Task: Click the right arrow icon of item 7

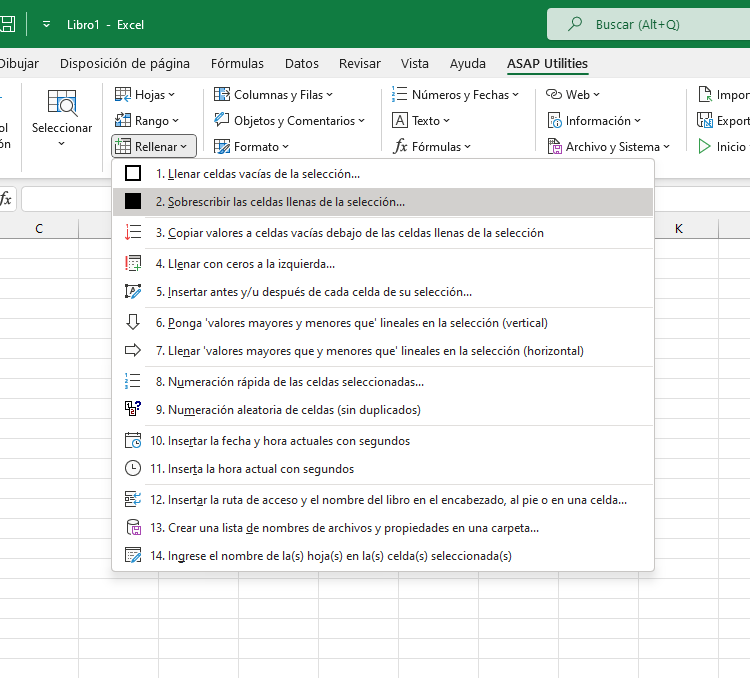Action: click(133, 350)
